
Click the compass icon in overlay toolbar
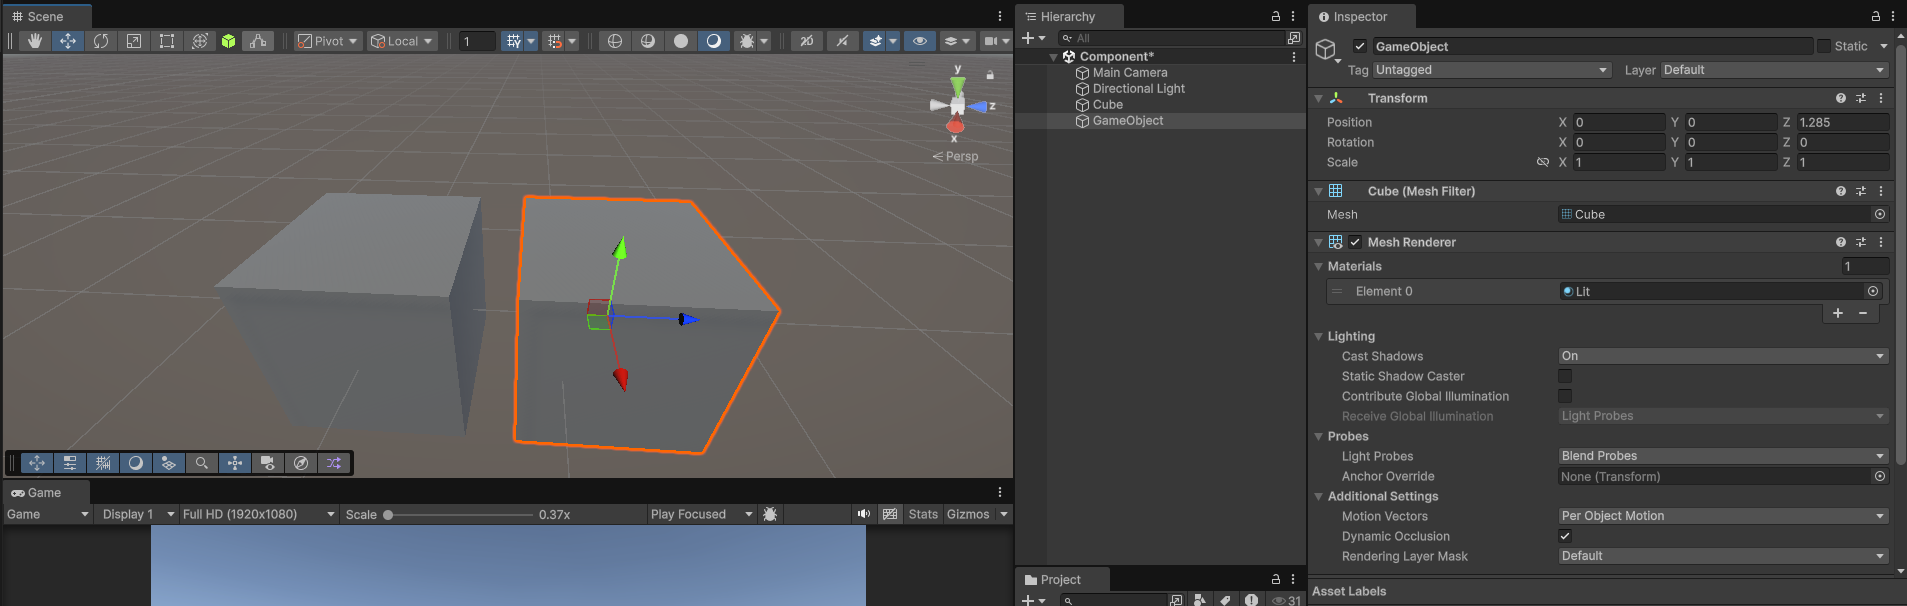(x=301, y=463)
